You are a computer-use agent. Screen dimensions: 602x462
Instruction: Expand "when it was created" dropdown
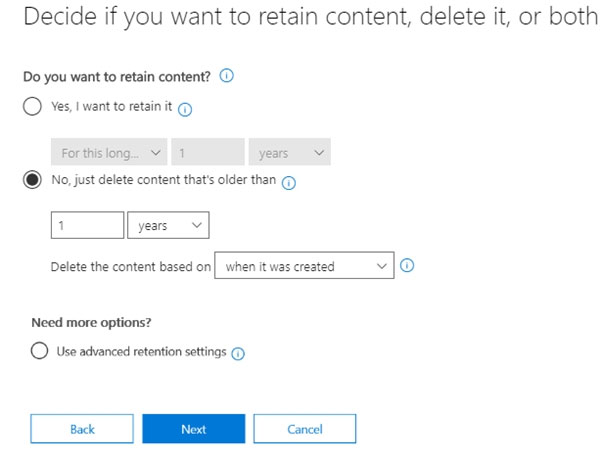(304, 265)
